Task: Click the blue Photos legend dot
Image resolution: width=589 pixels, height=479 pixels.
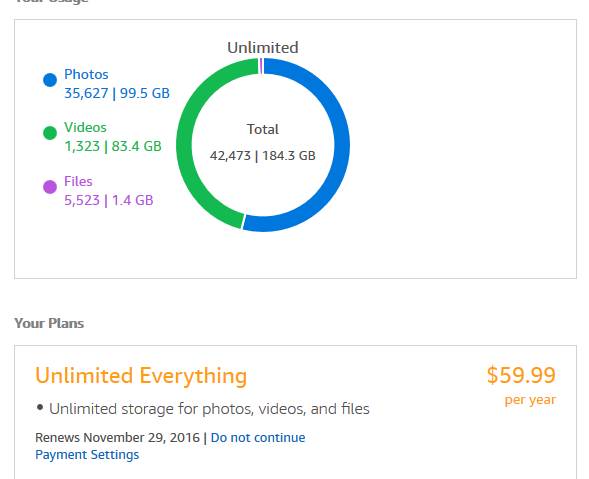Action: click(x=50, y=80)
